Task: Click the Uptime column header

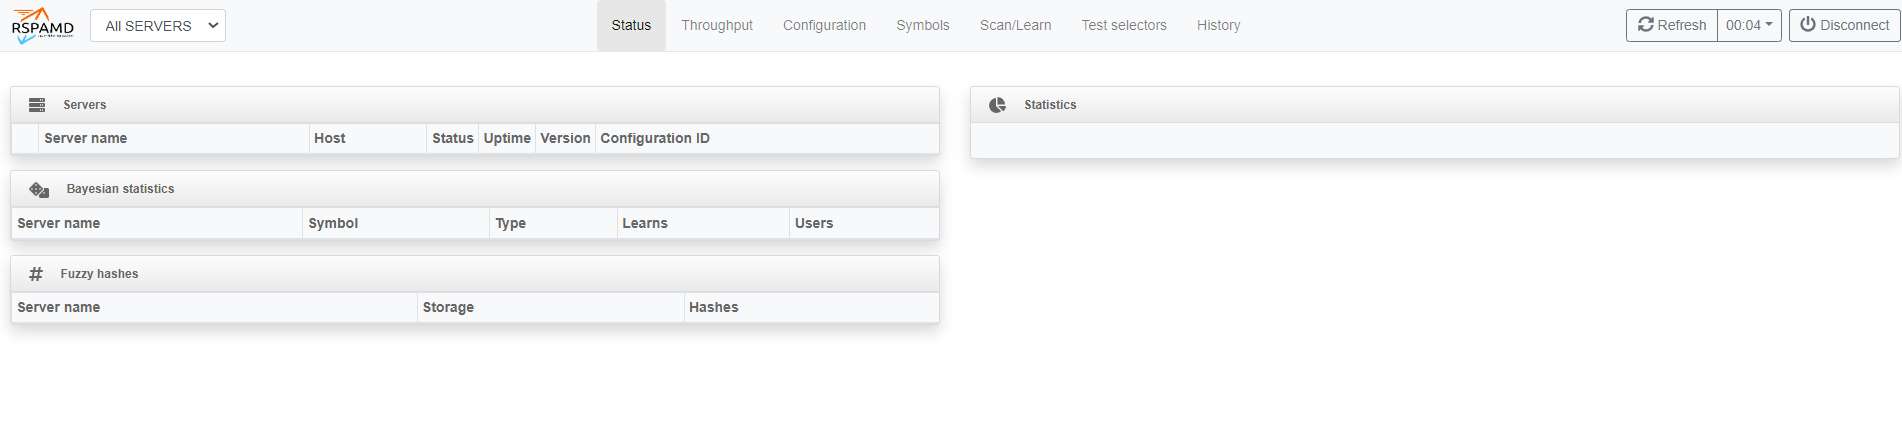Action: [x=507, y=139]
